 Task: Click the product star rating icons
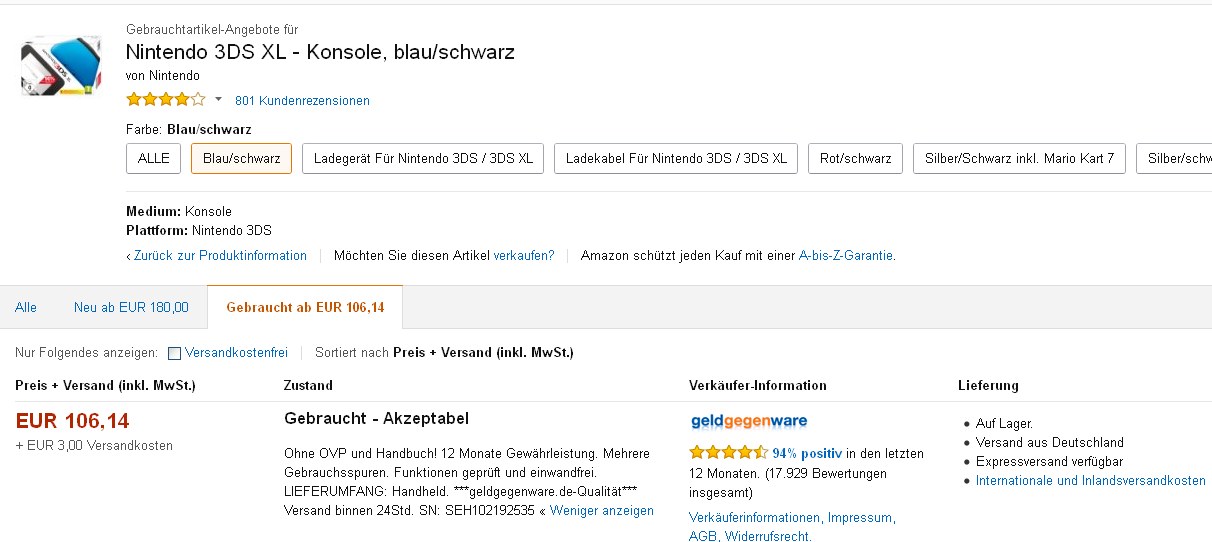point(165,100)
